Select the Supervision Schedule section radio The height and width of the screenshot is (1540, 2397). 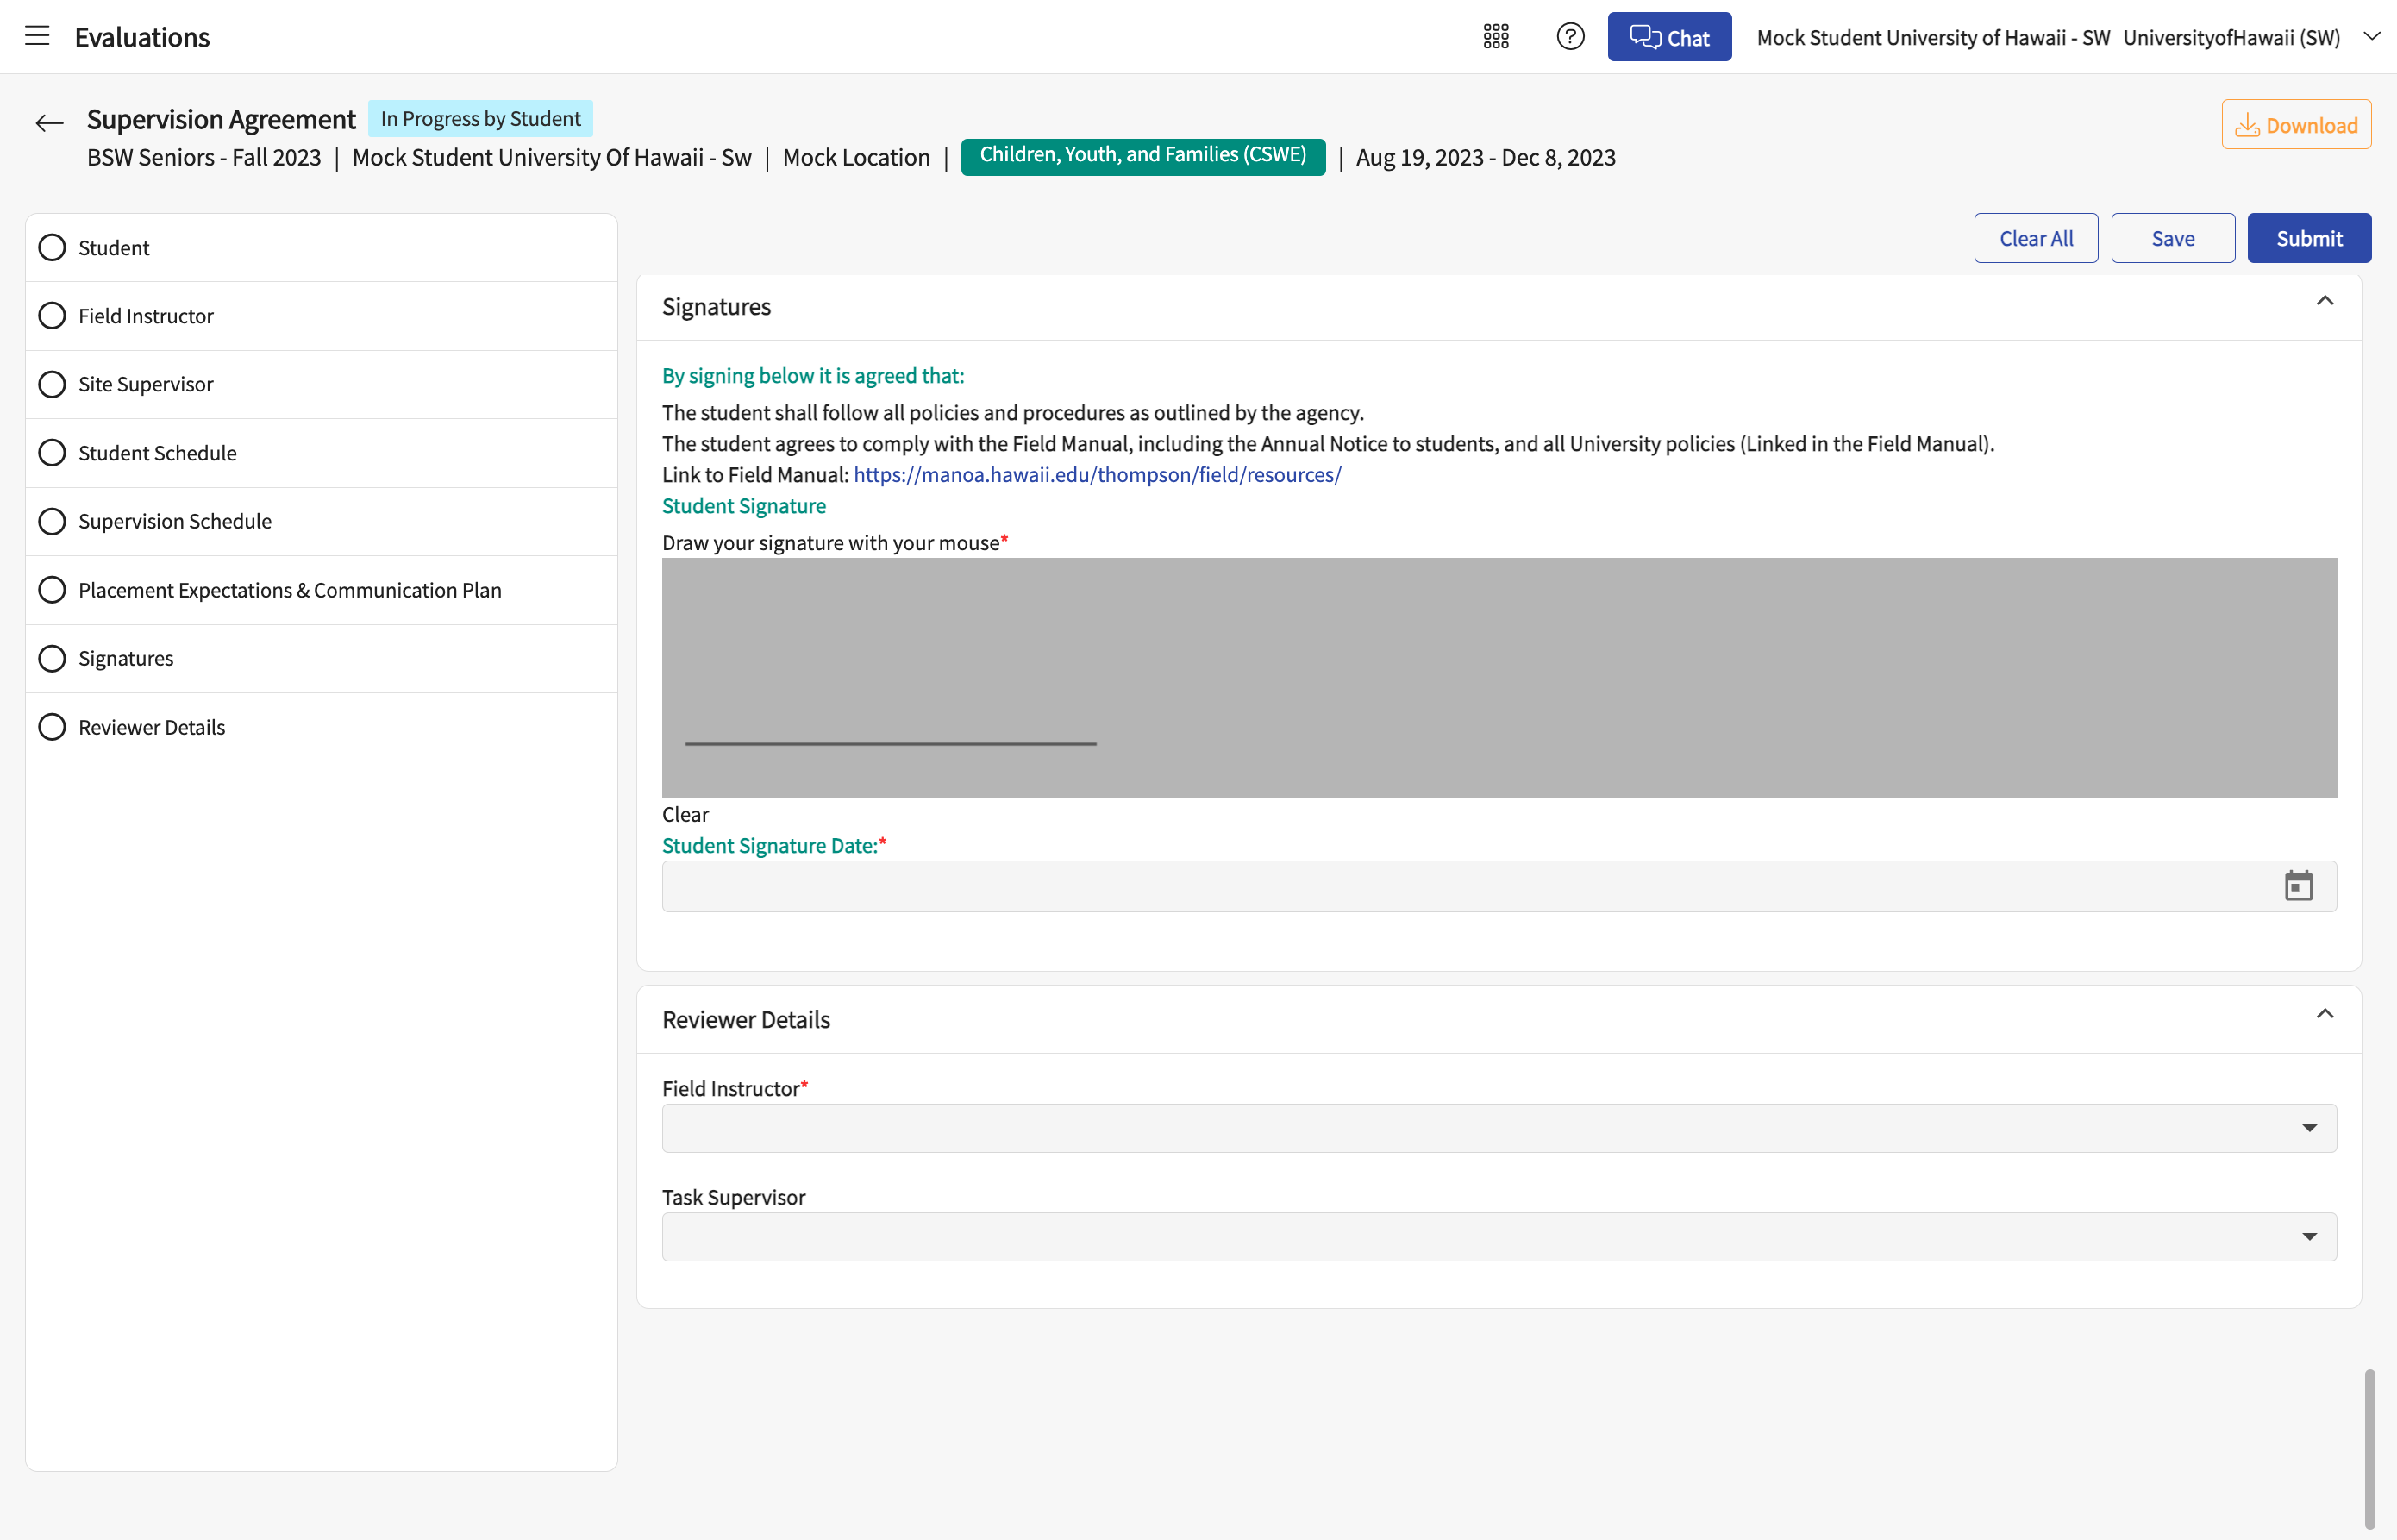52,521
